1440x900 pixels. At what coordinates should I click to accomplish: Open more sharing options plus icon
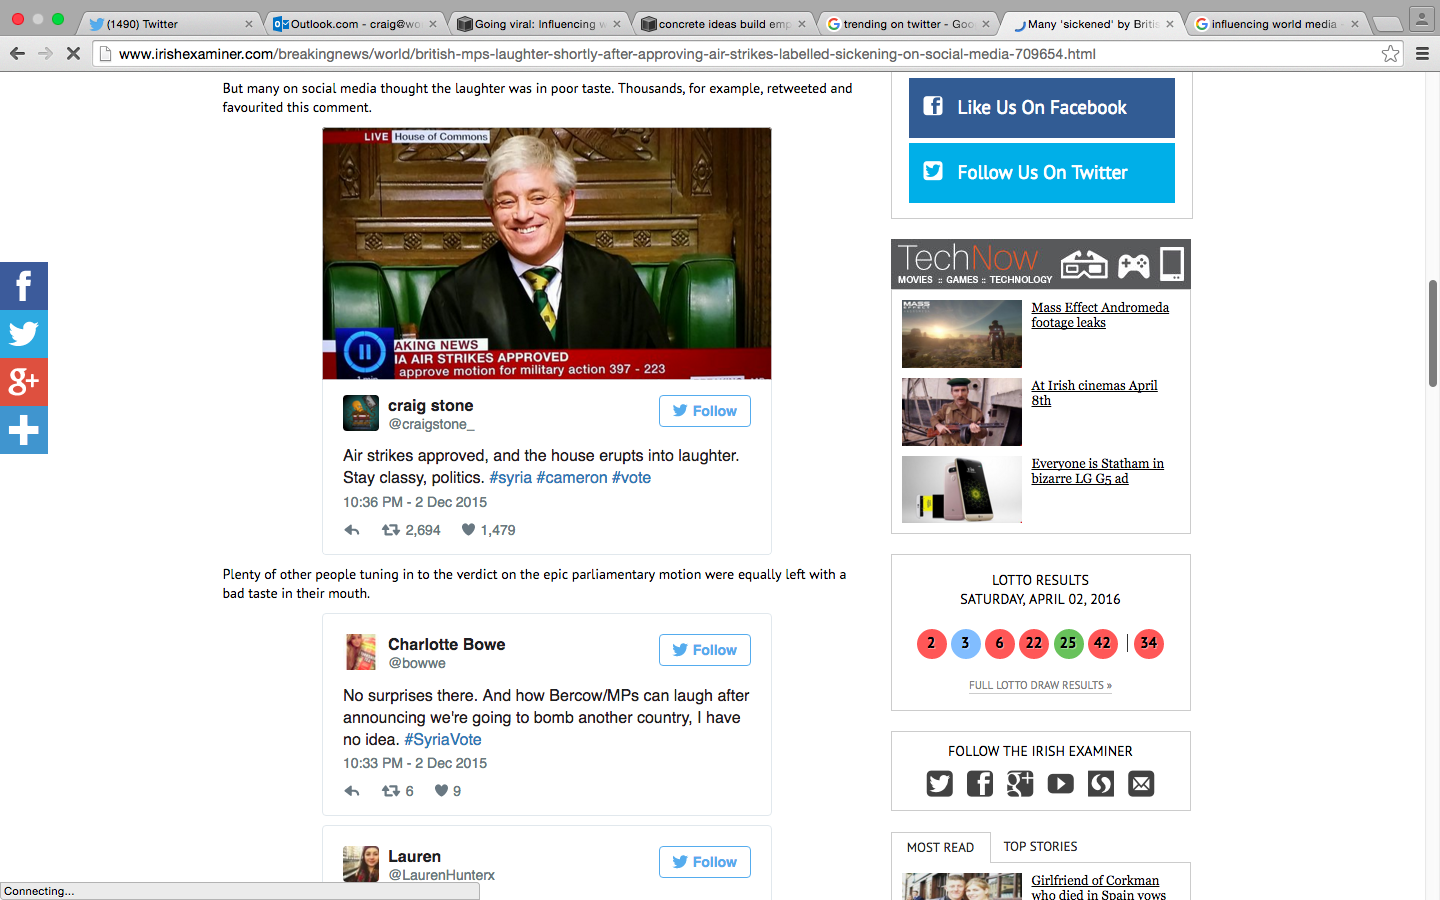point(24,430)
